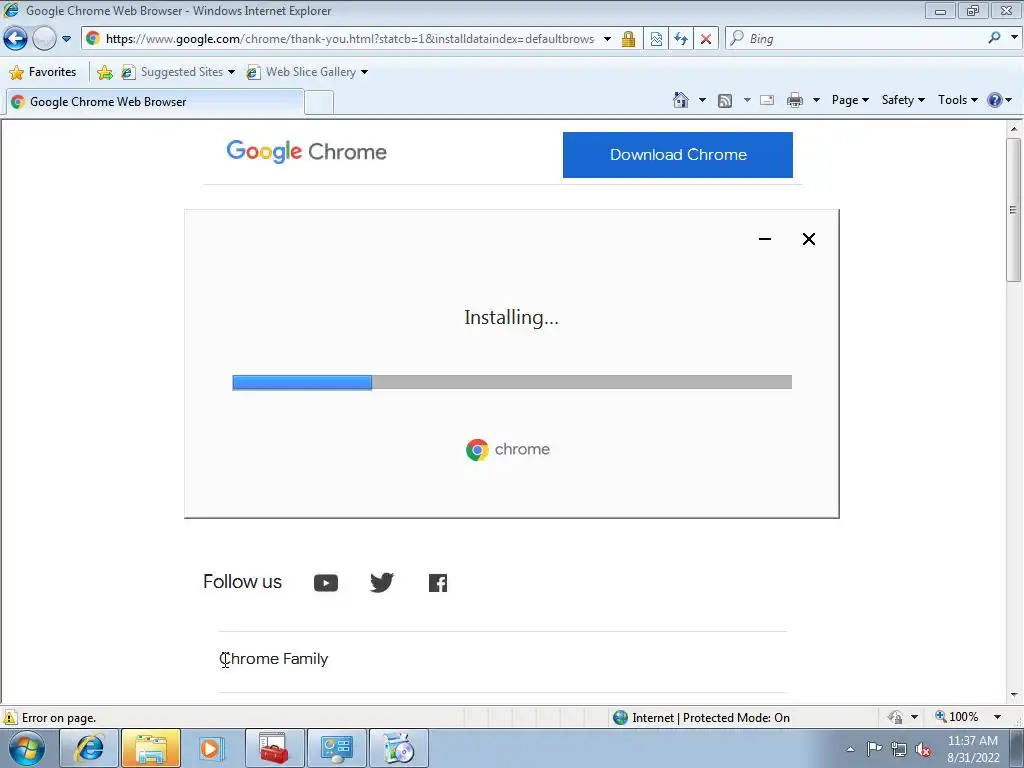Open the YouTube follow icon
The image size is (1024, 768).
coord(326,583)
